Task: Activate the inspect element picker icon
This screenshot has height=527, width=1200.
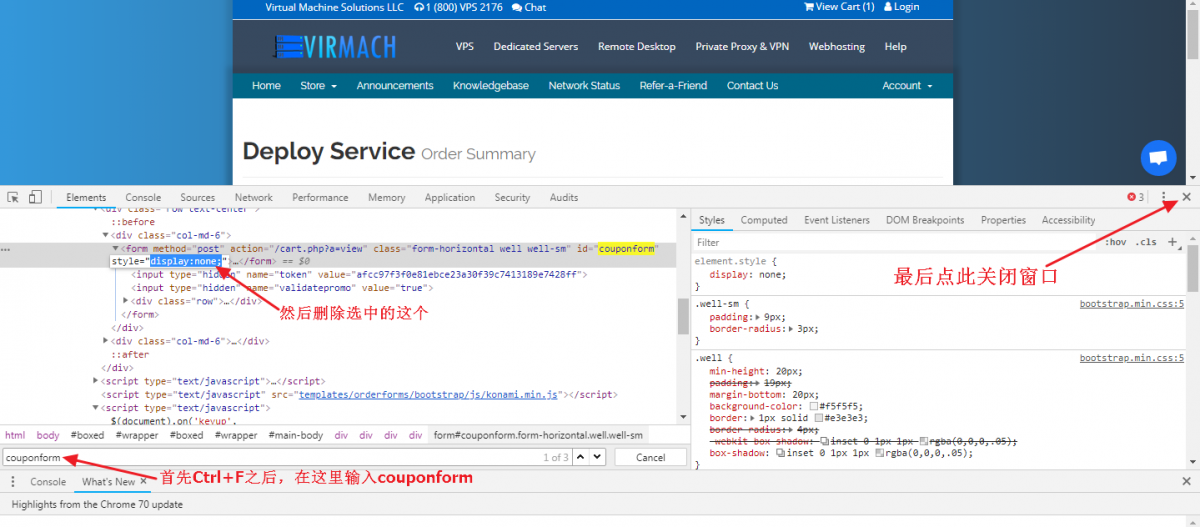Action: pyautogui.click(x=14, y=198)
